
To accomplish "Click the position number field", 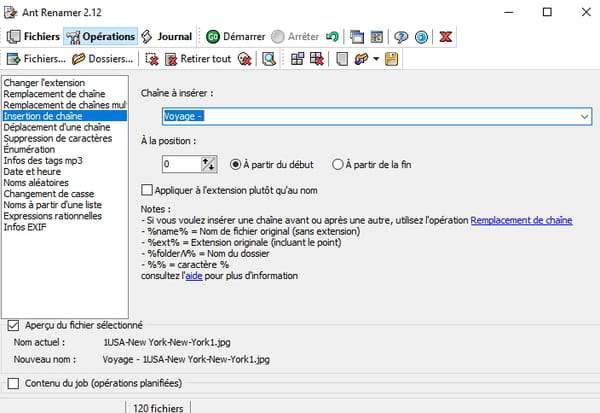I will [182, 164].
